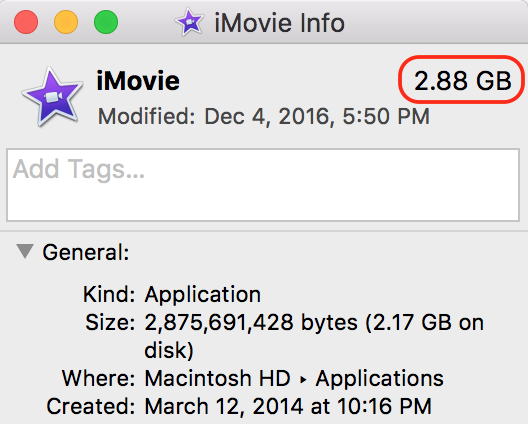Viewport: 528px width, 424px height.
Task: Minimize window with the yellow button
Action: [66, 22]
